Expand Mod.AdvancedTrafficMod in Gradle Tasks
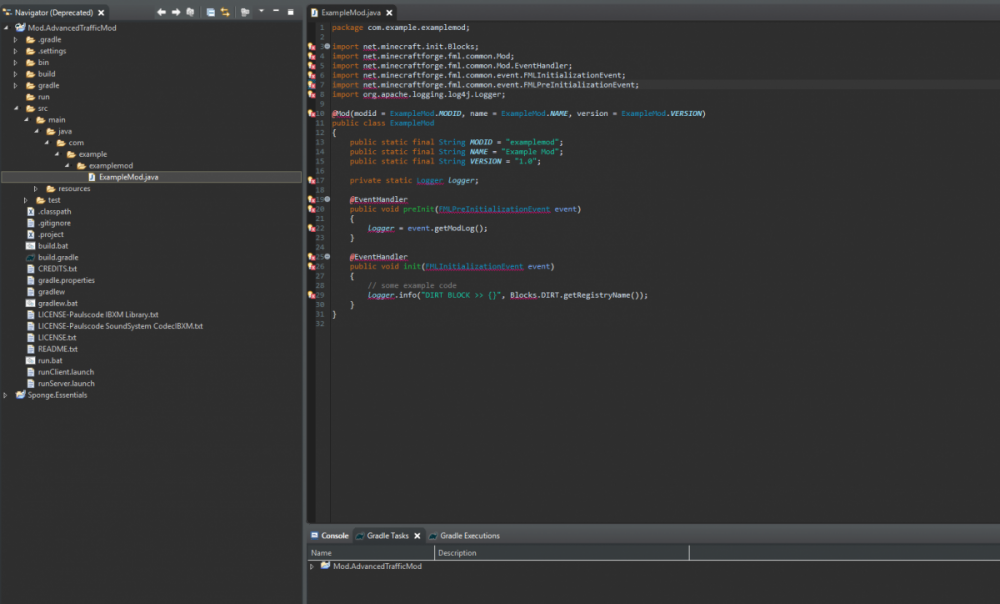 (312, 567)
